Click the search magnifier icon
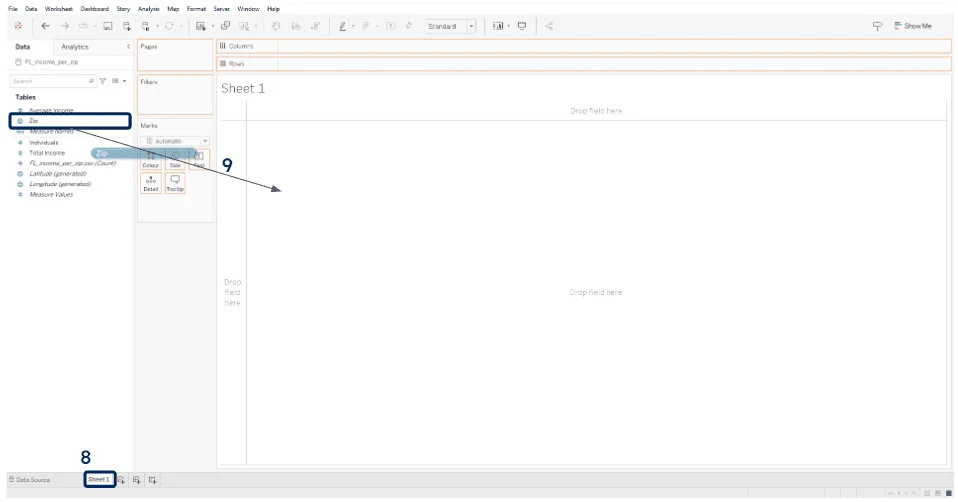Viewport: 958px width, 502px height. (91, 81)
